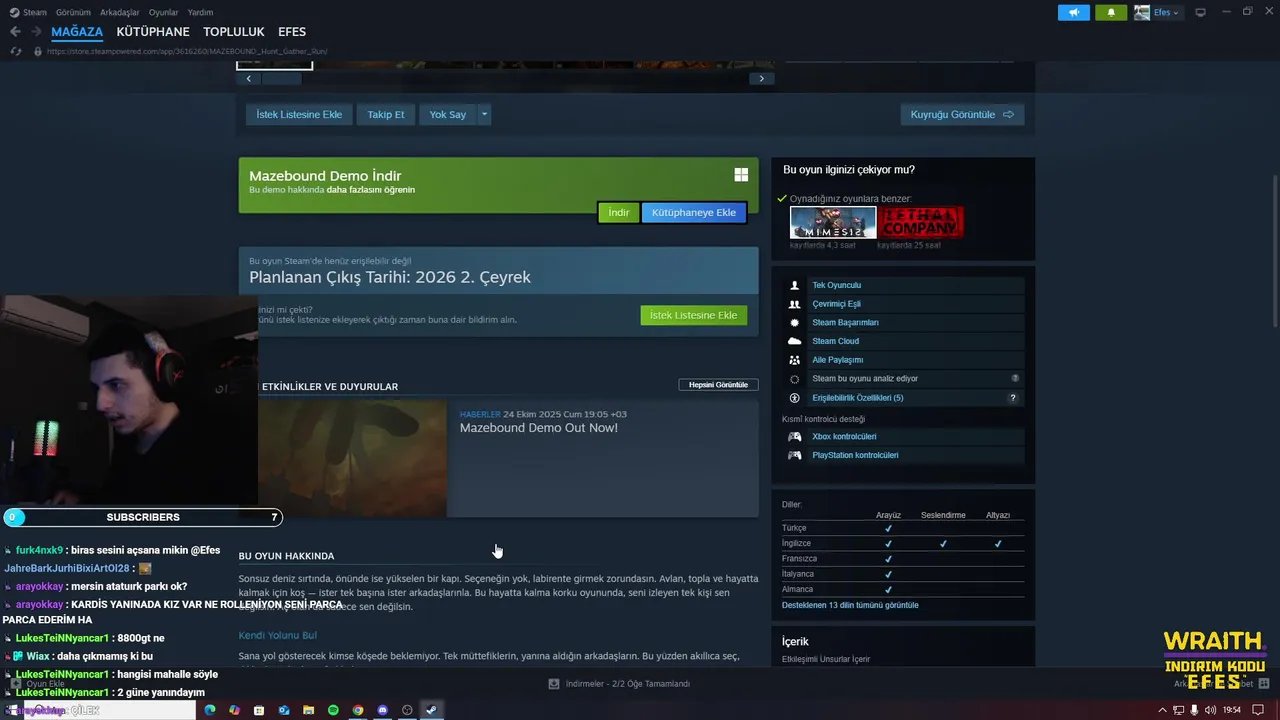
Task: Reload the store page with the refresh icon
Action: coord(15,51)
